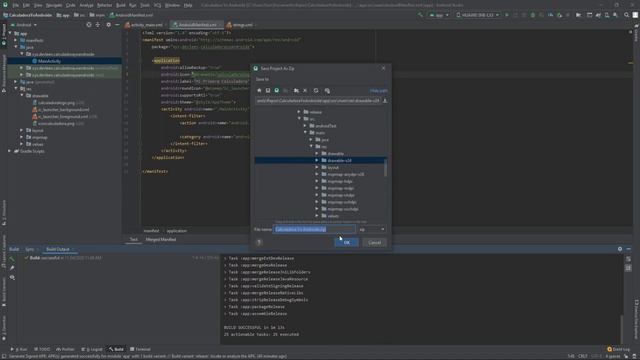
Task: Select the drawable folder in dialog tree
Action: coord(335,153)
